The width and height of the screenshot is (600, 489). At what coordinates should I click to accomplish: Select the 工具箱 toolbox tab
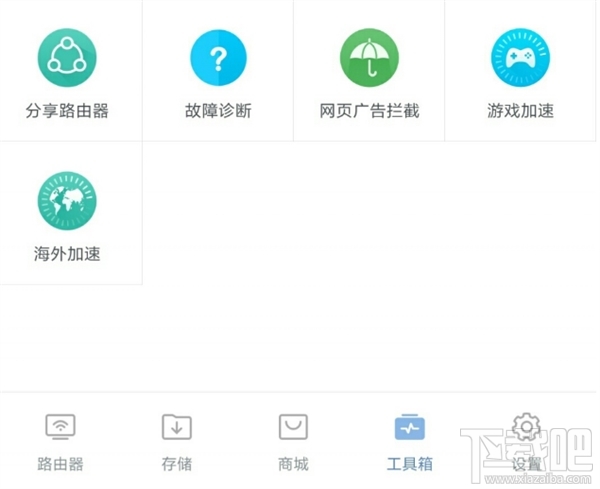tap(409, 443)
